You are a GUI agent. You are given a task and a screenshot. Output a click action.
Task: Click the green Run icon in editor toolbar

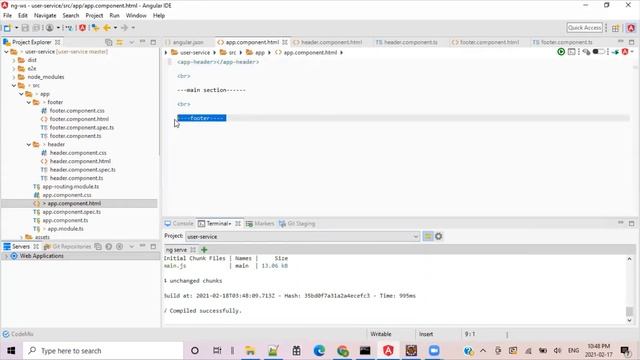tap(561, 52)
